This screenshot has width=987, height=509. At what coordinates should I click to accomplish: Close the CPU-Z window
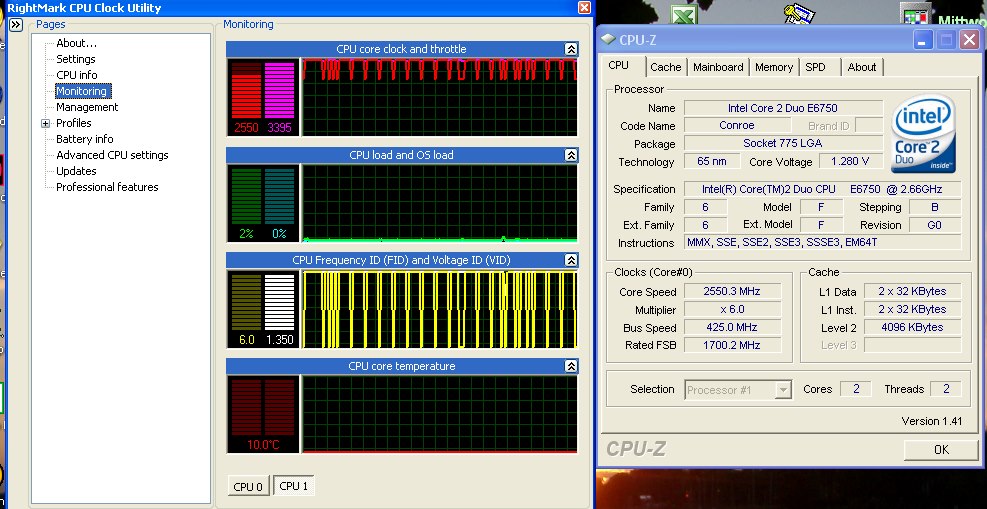pyautogui.click(x=969, y=40)
